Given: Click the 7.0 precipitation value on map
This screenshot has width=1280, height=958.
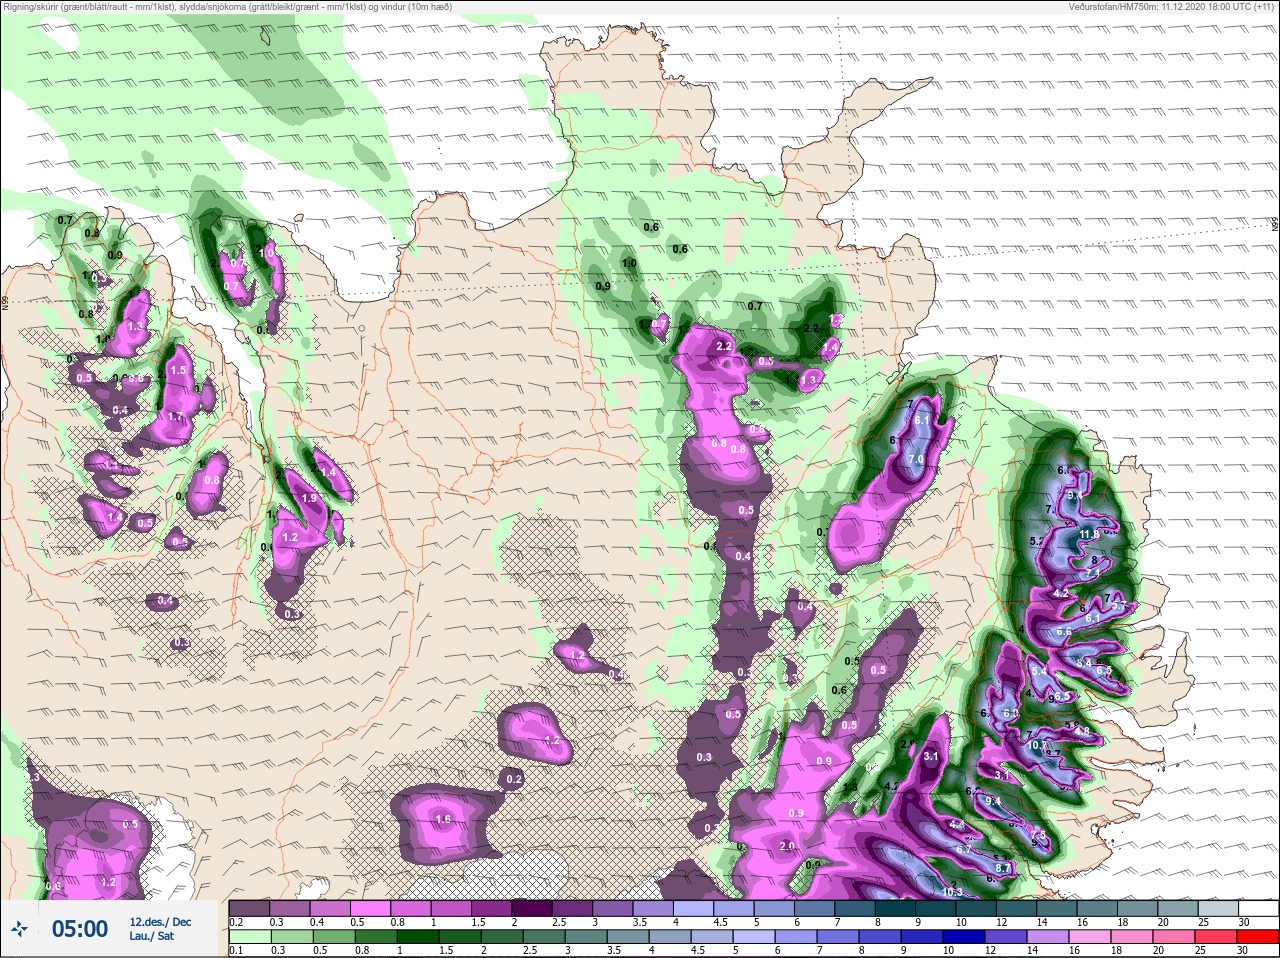Looking at the screenshot, I should click(x=915, y=459).
